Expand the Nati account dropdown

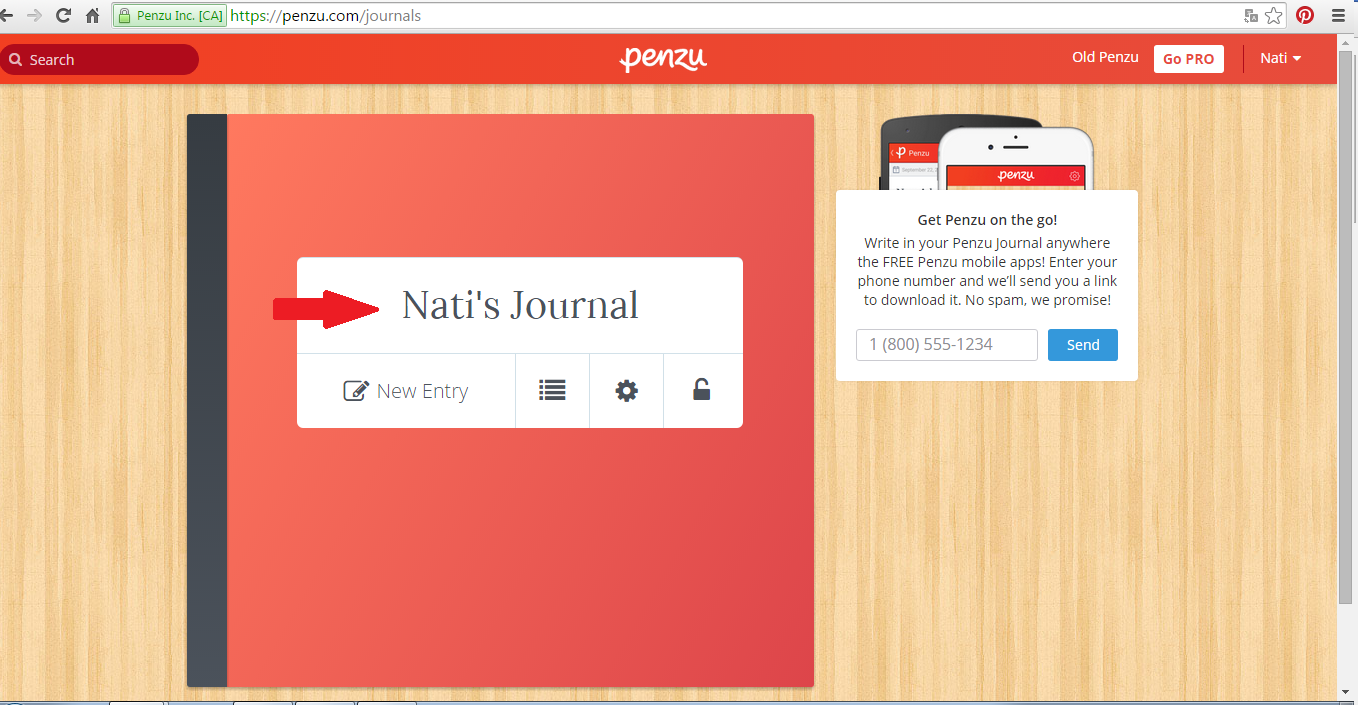[1280, 58]
